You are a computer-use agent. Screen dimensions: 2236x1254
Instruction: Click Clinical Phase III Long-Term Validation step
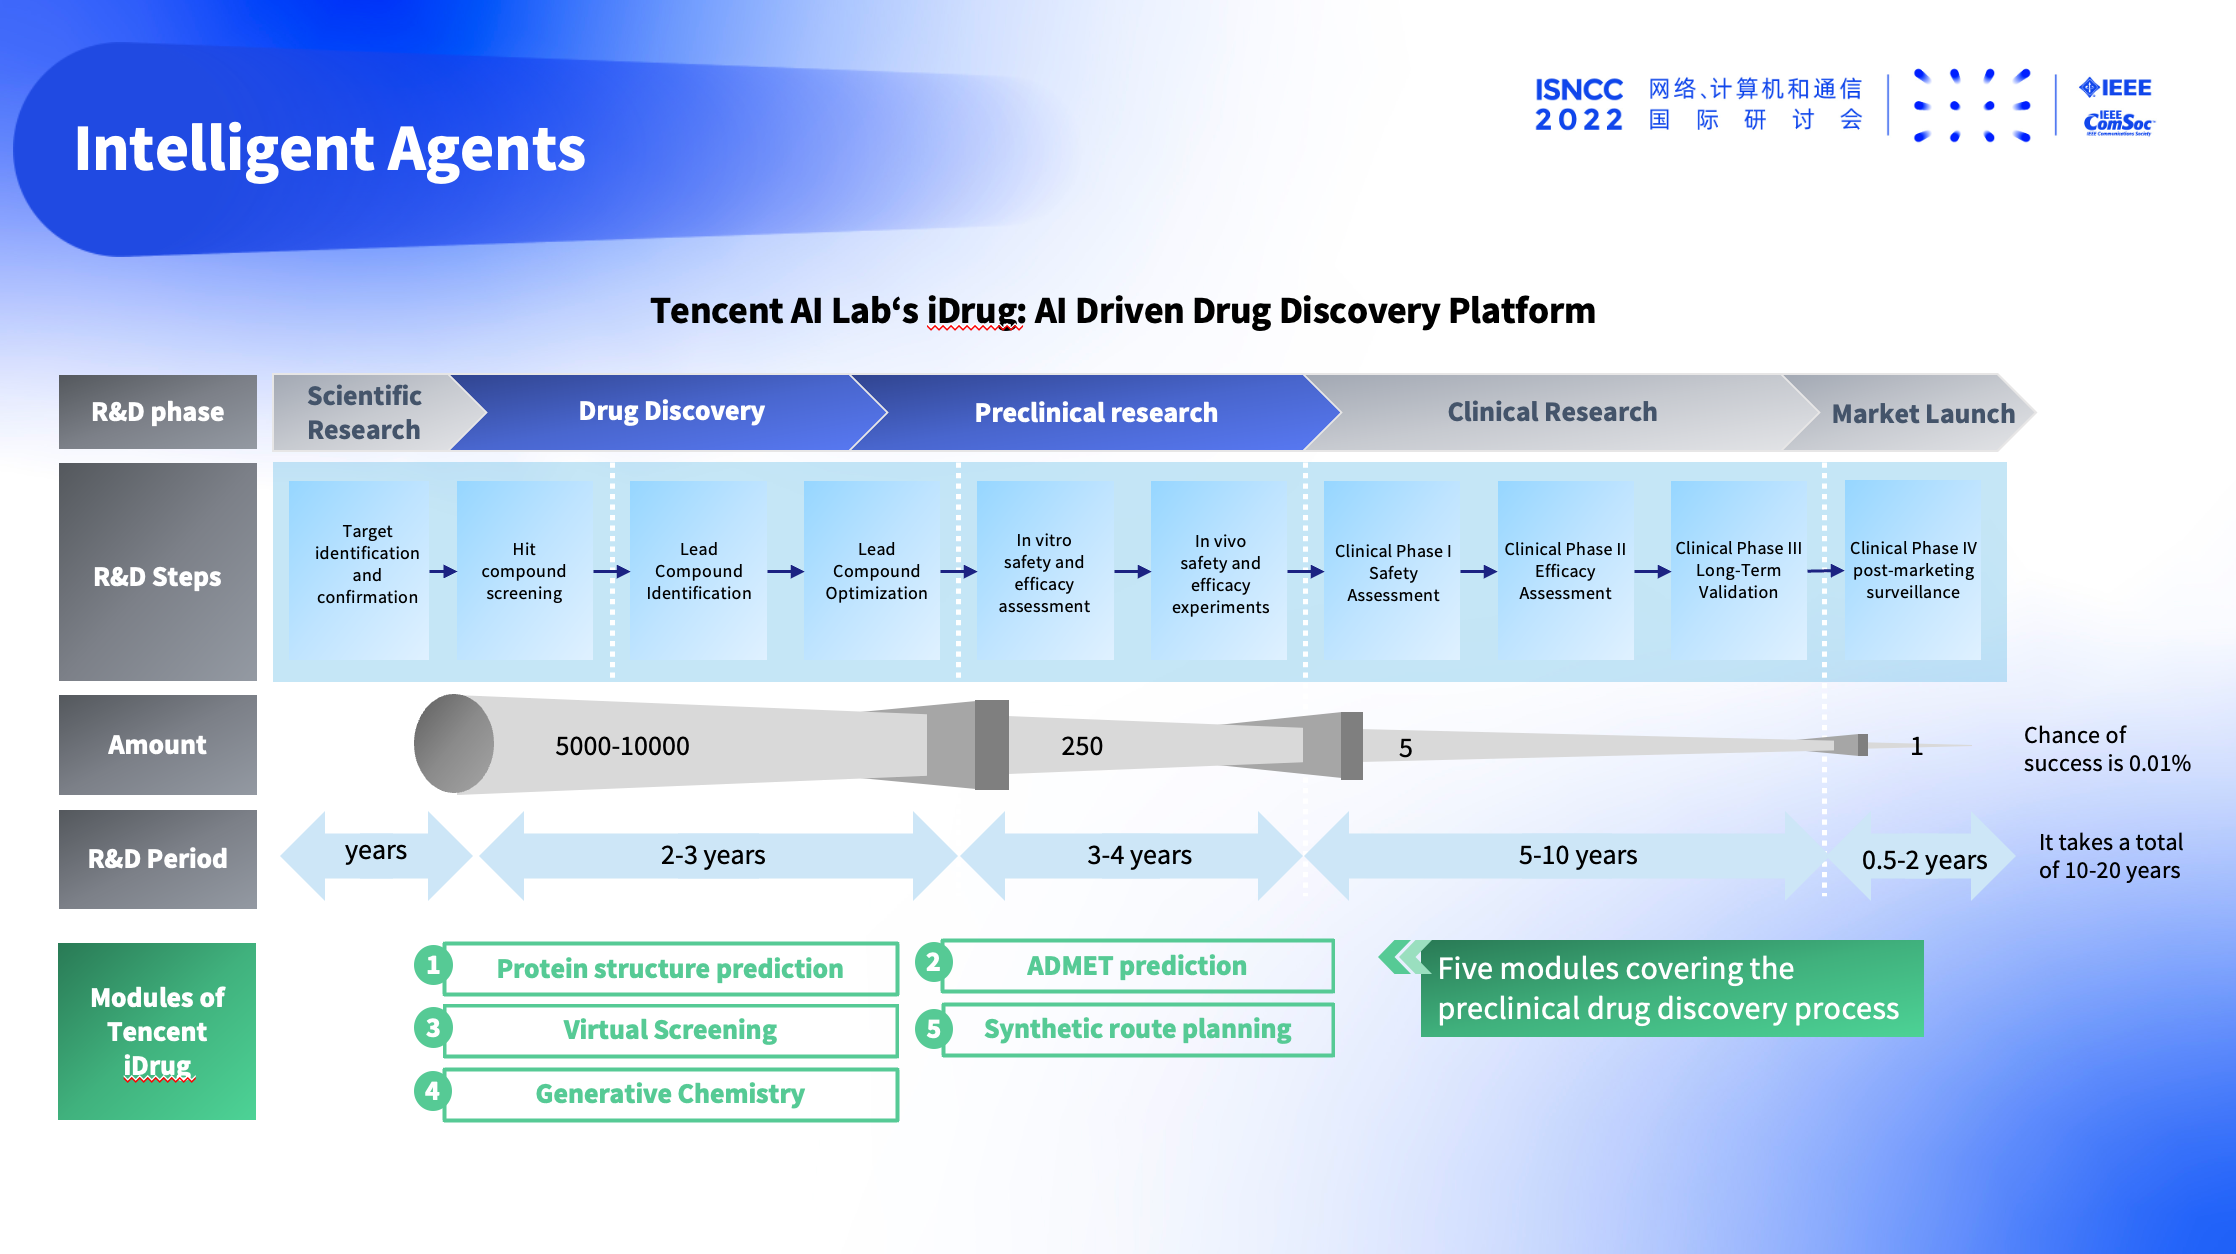[1739, 570]
